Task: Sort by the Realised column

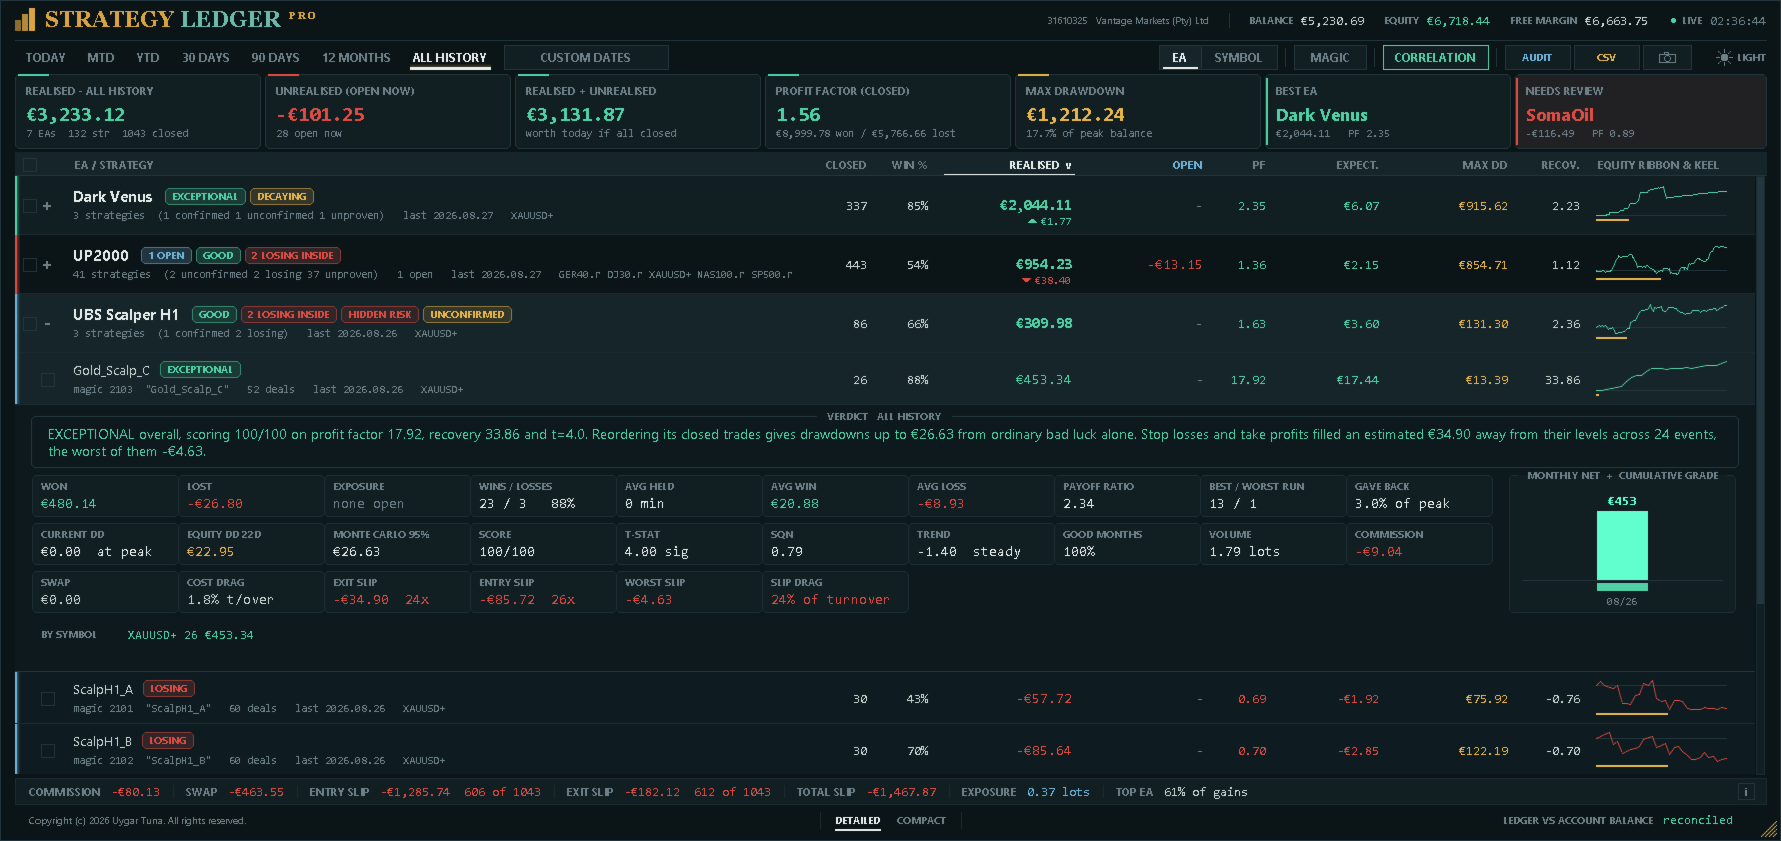Action: pos(1039,165)
